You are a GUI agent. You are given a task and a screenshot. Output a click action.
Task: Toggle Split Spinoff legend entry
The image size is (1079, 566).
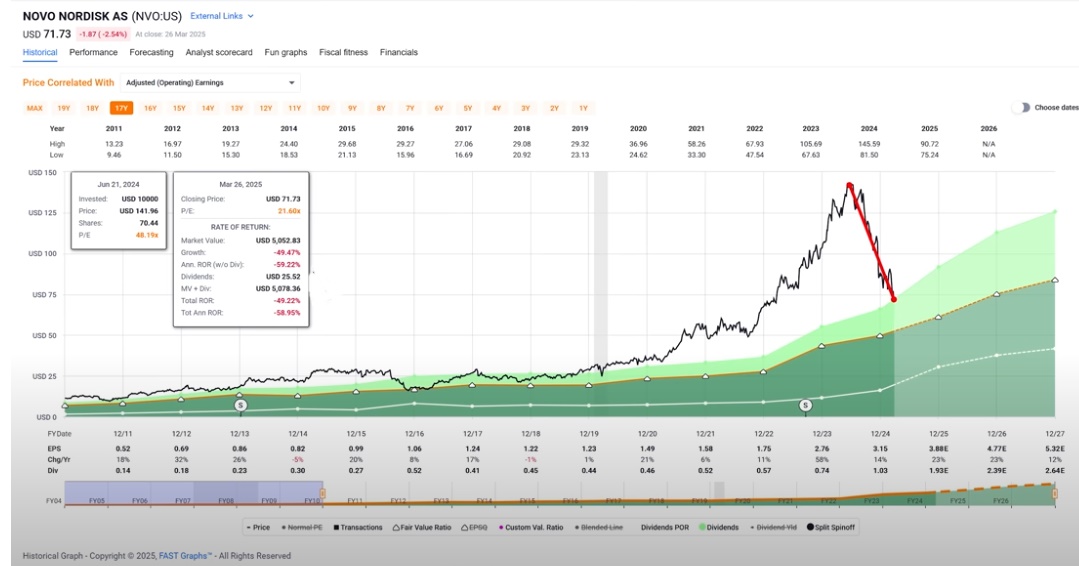(831, 527)
